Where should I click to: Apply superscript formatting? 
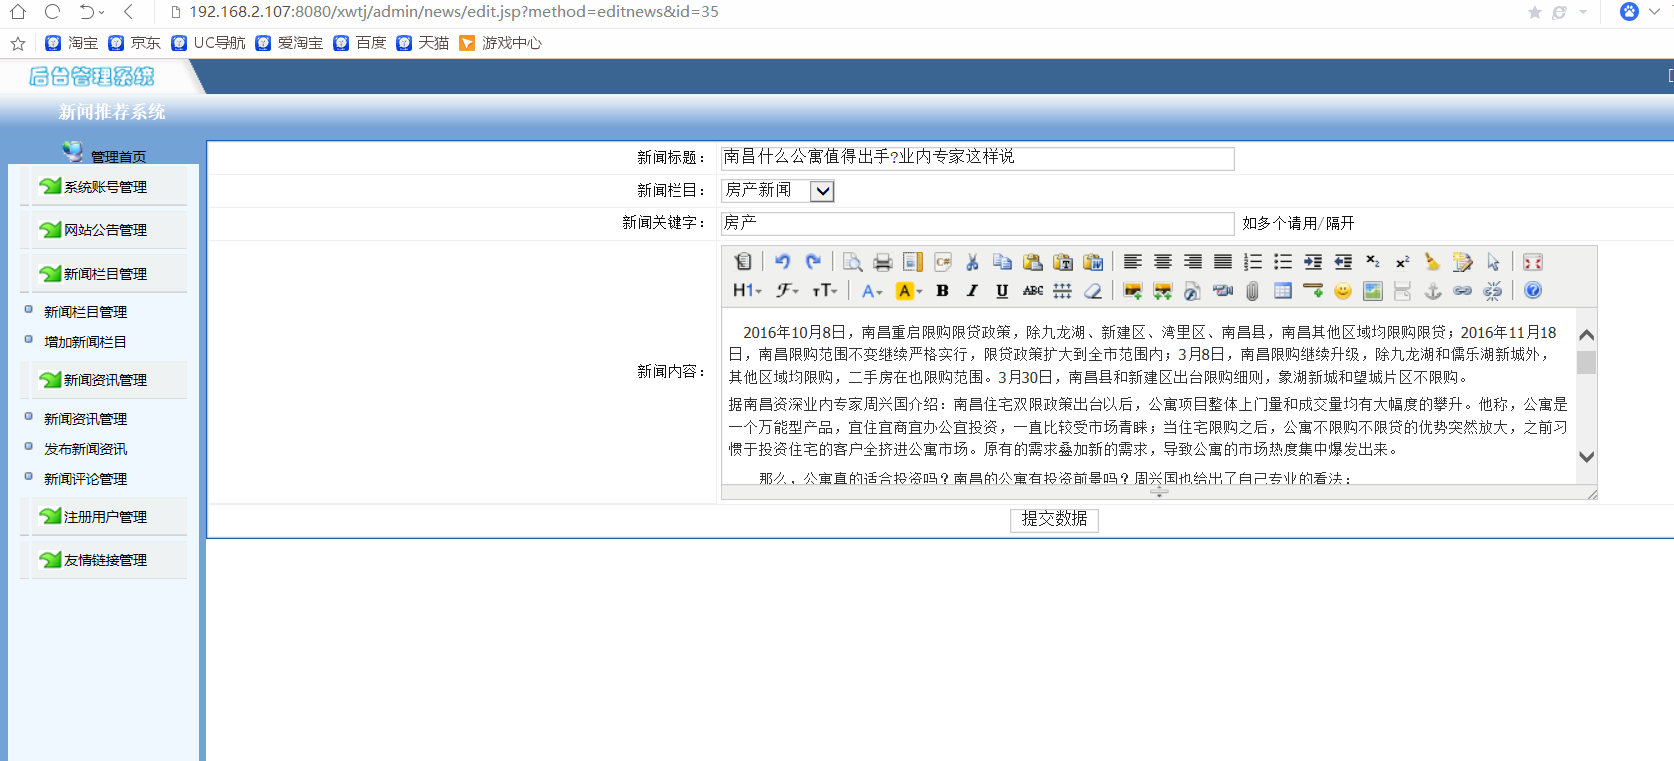point(1403,262)
